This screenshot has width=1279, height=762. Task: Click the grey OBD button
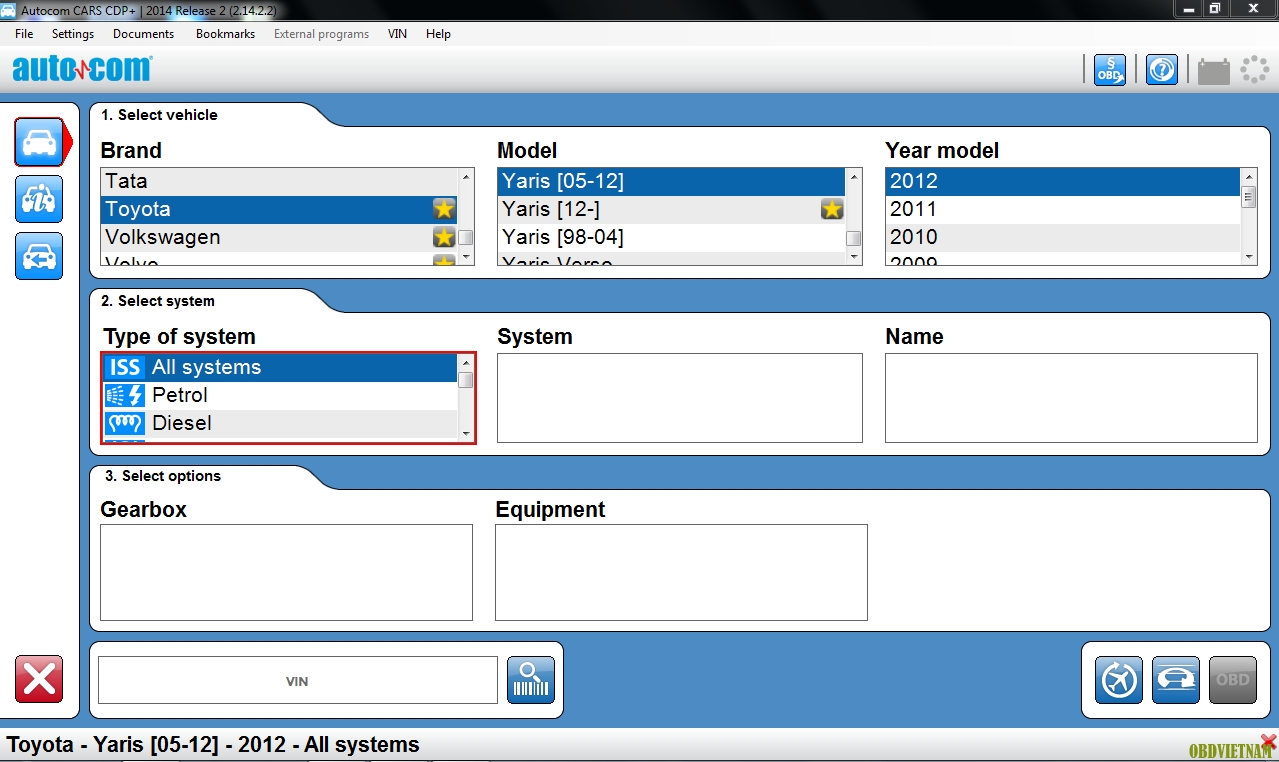[x=1233, y=681]
